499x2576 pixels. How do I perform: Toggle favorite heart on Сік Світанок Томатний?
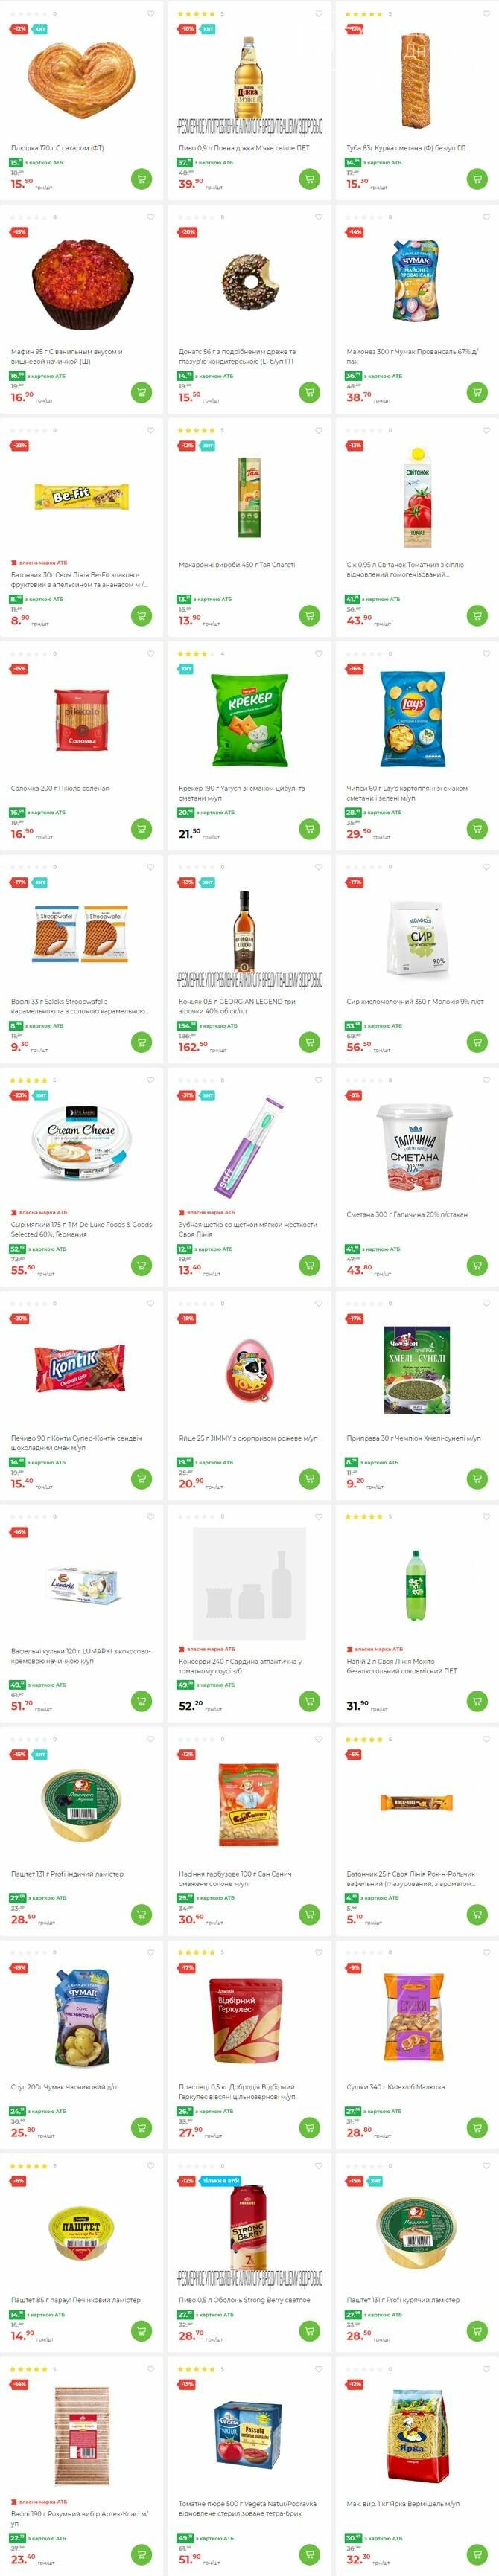click(x=486, y=430)
